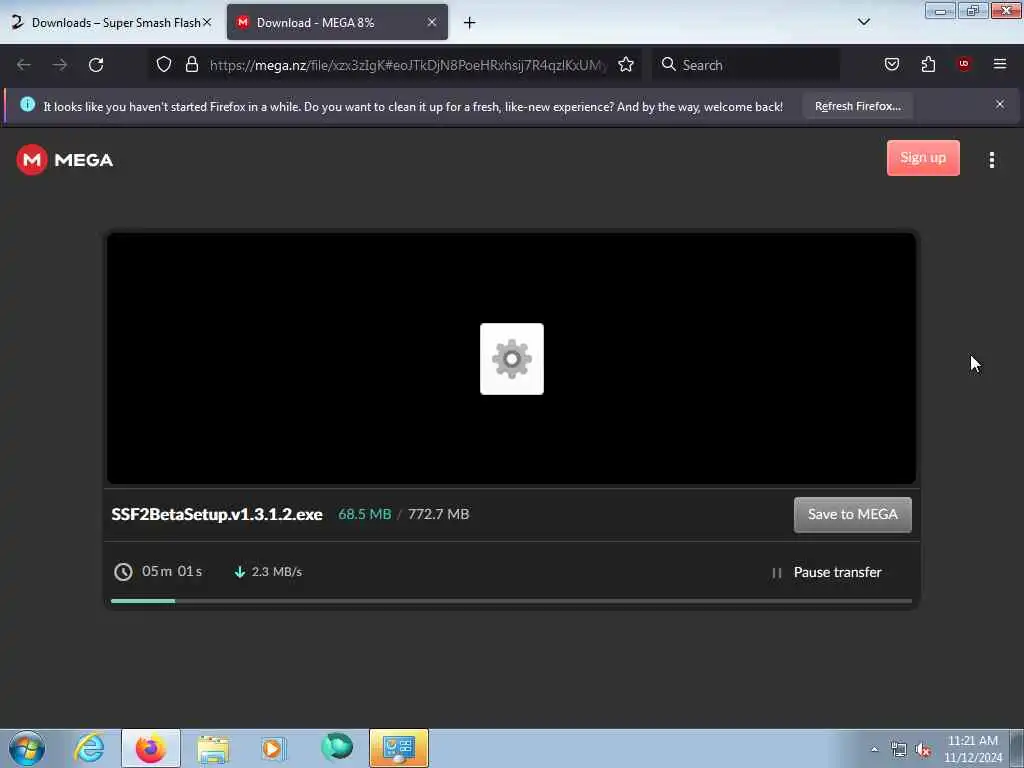Click Save to MEGA button
The height and width of the screenshot is (768, 1024).
[x=852, y=515]
